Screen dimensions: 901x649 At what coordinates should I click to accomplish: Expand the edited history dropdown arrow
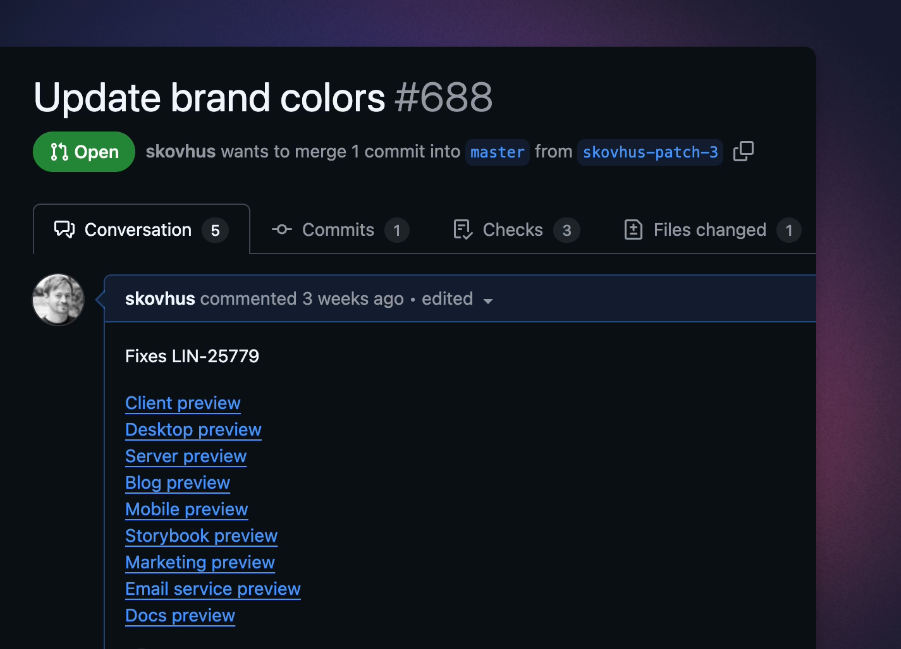(x=488, y=301)
